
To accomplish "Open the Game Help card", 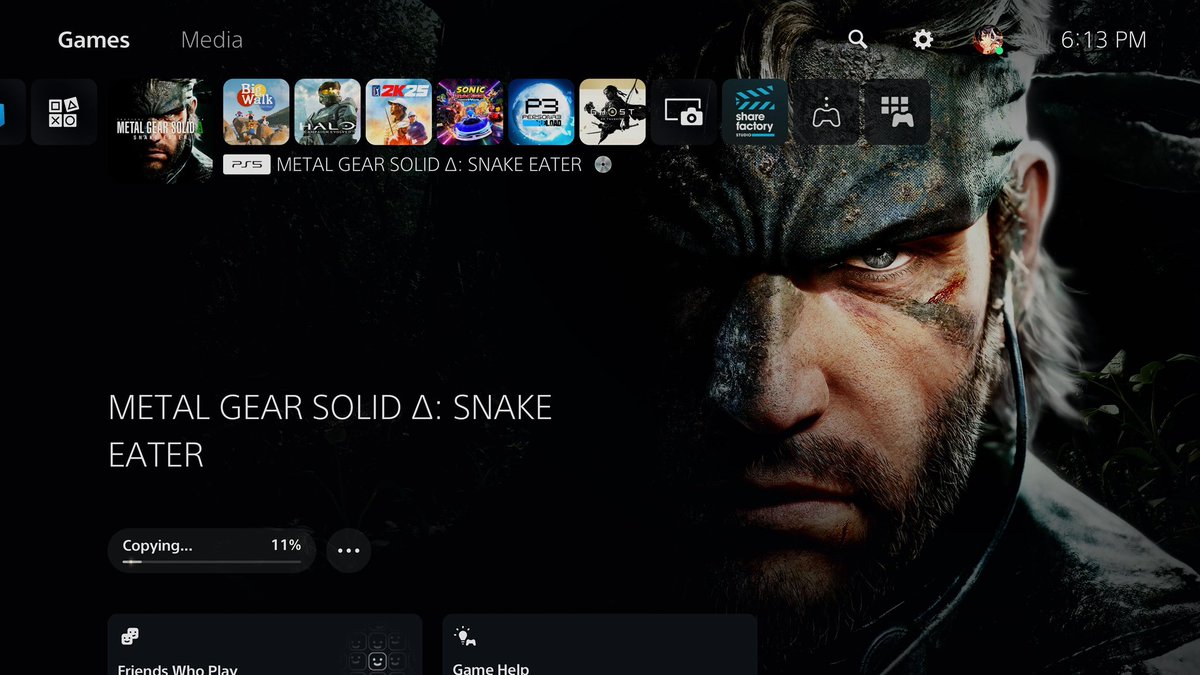I will point(599,644).
